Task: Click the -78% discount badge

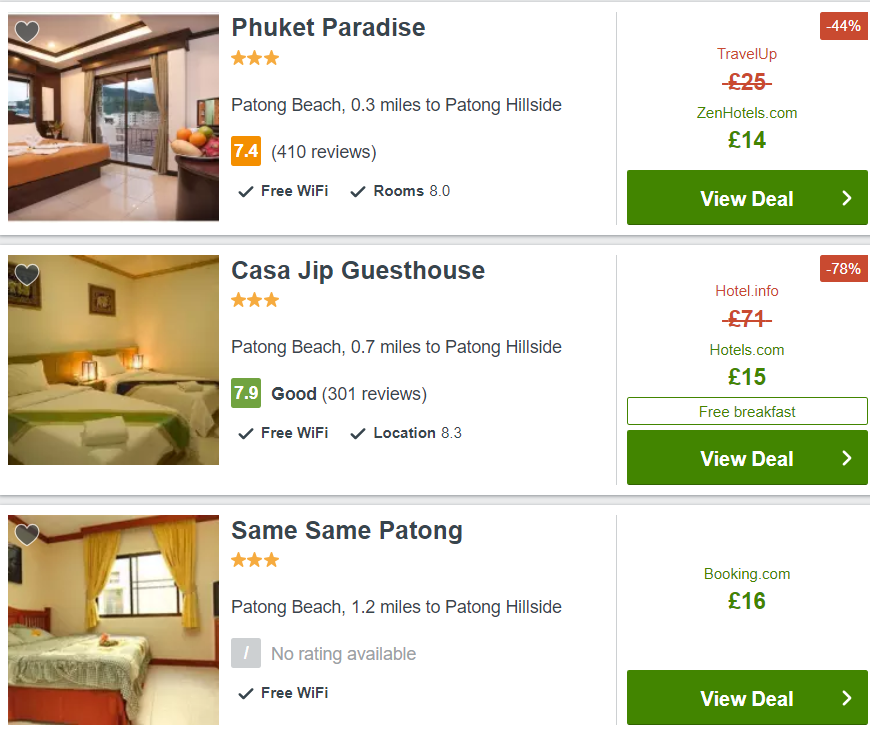Action: tap(843, 269)
